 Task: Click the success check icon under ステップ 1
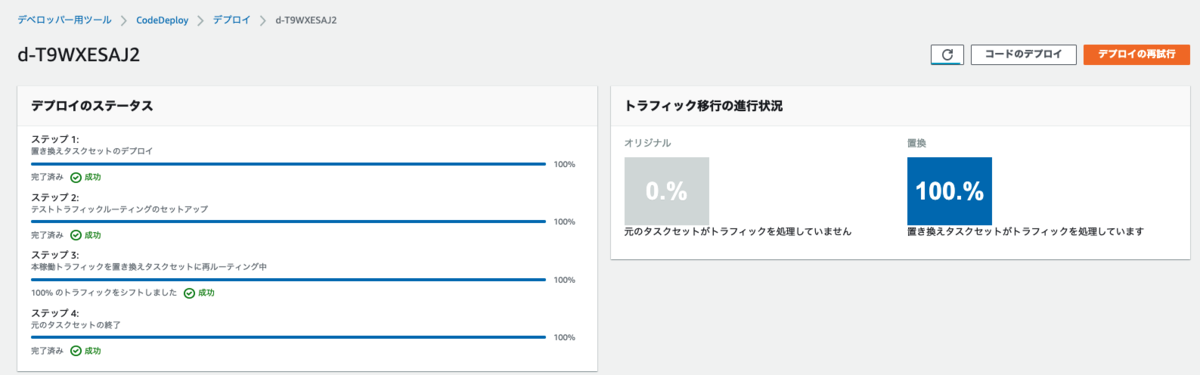(x=75, y=177)
